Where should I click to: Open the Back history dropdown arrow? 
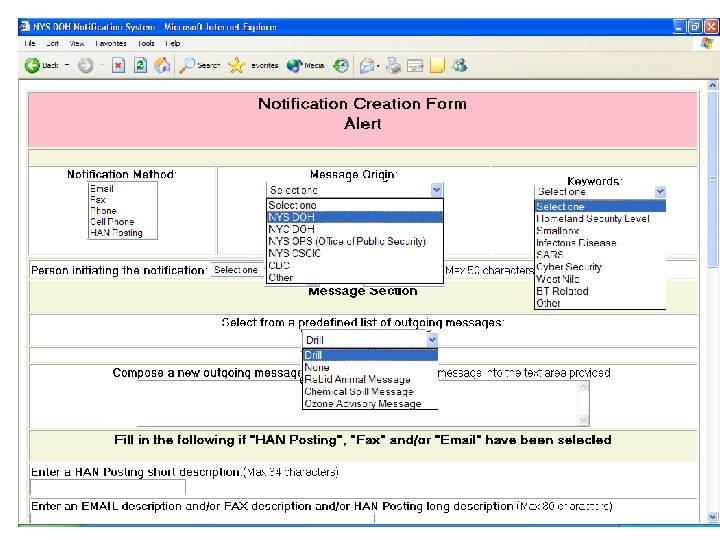pyautogui.click(x=67, y=66)
